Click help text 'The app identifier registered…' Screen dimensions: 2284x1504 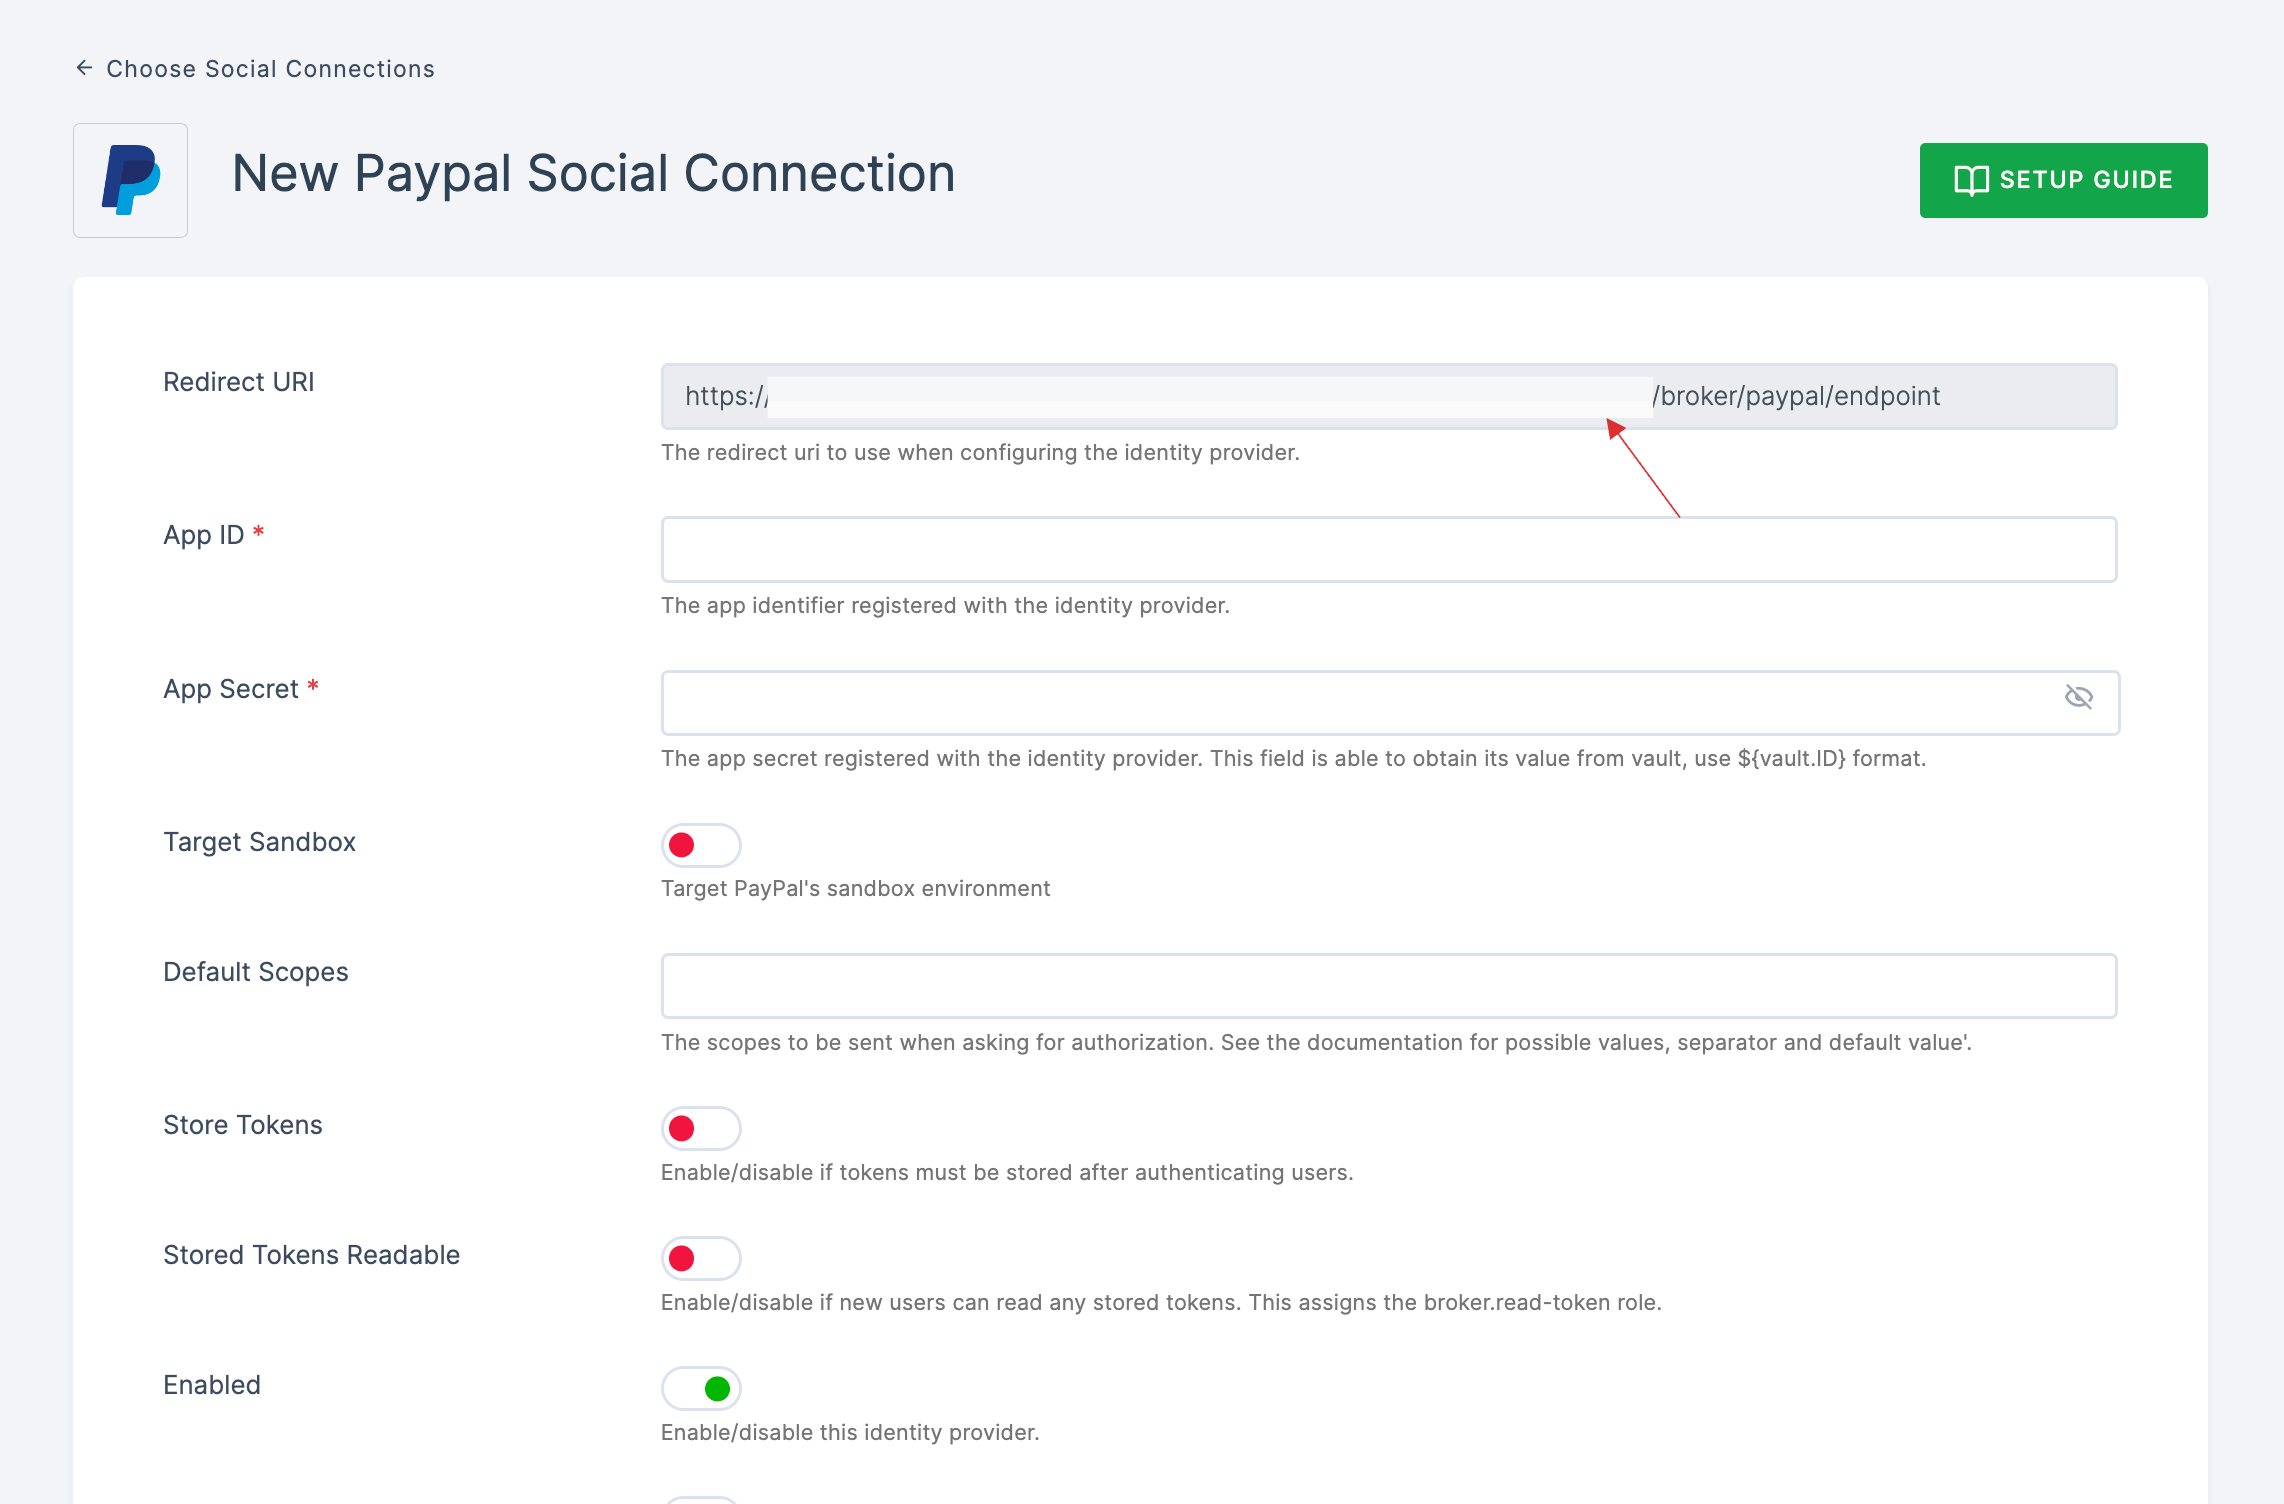click(x=945, y=606)
